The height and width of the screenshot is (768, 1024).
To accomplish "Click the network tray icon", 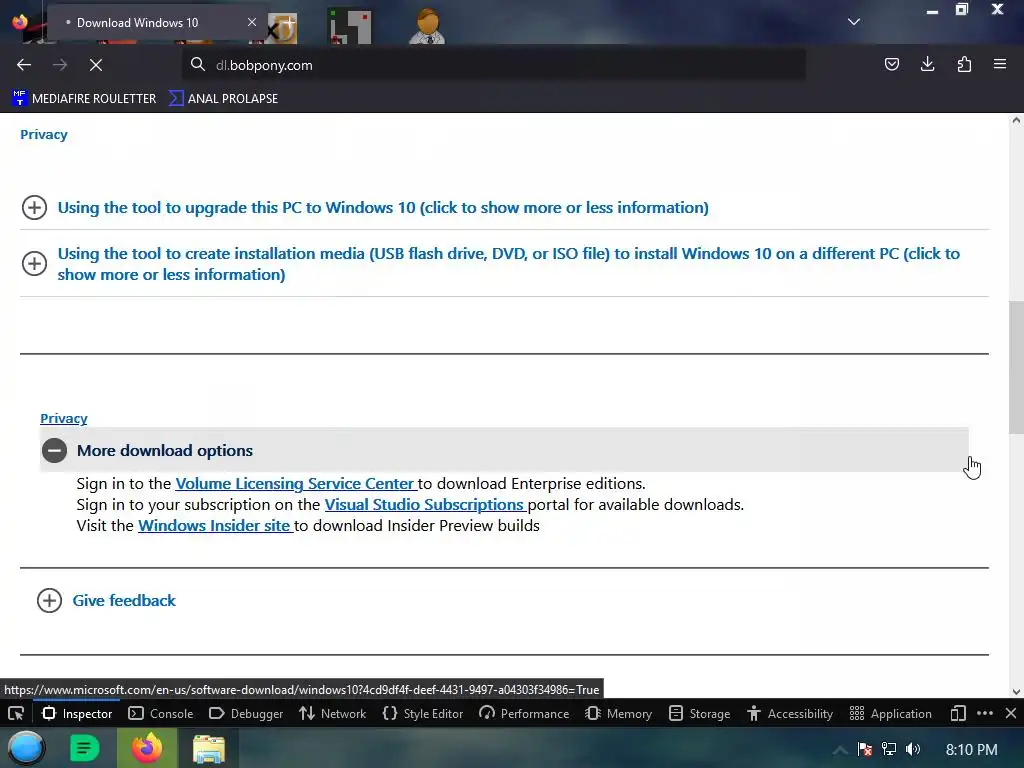I will point(889,749).
